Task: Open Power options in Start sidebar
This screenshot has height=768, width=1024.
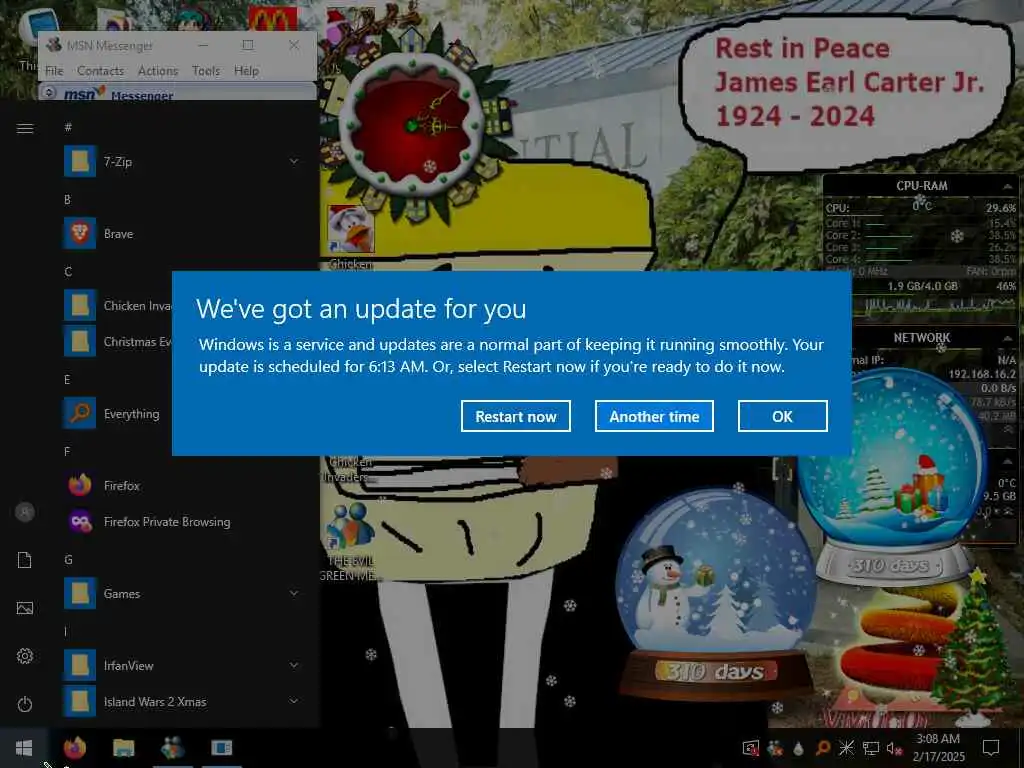Action: 25,704
